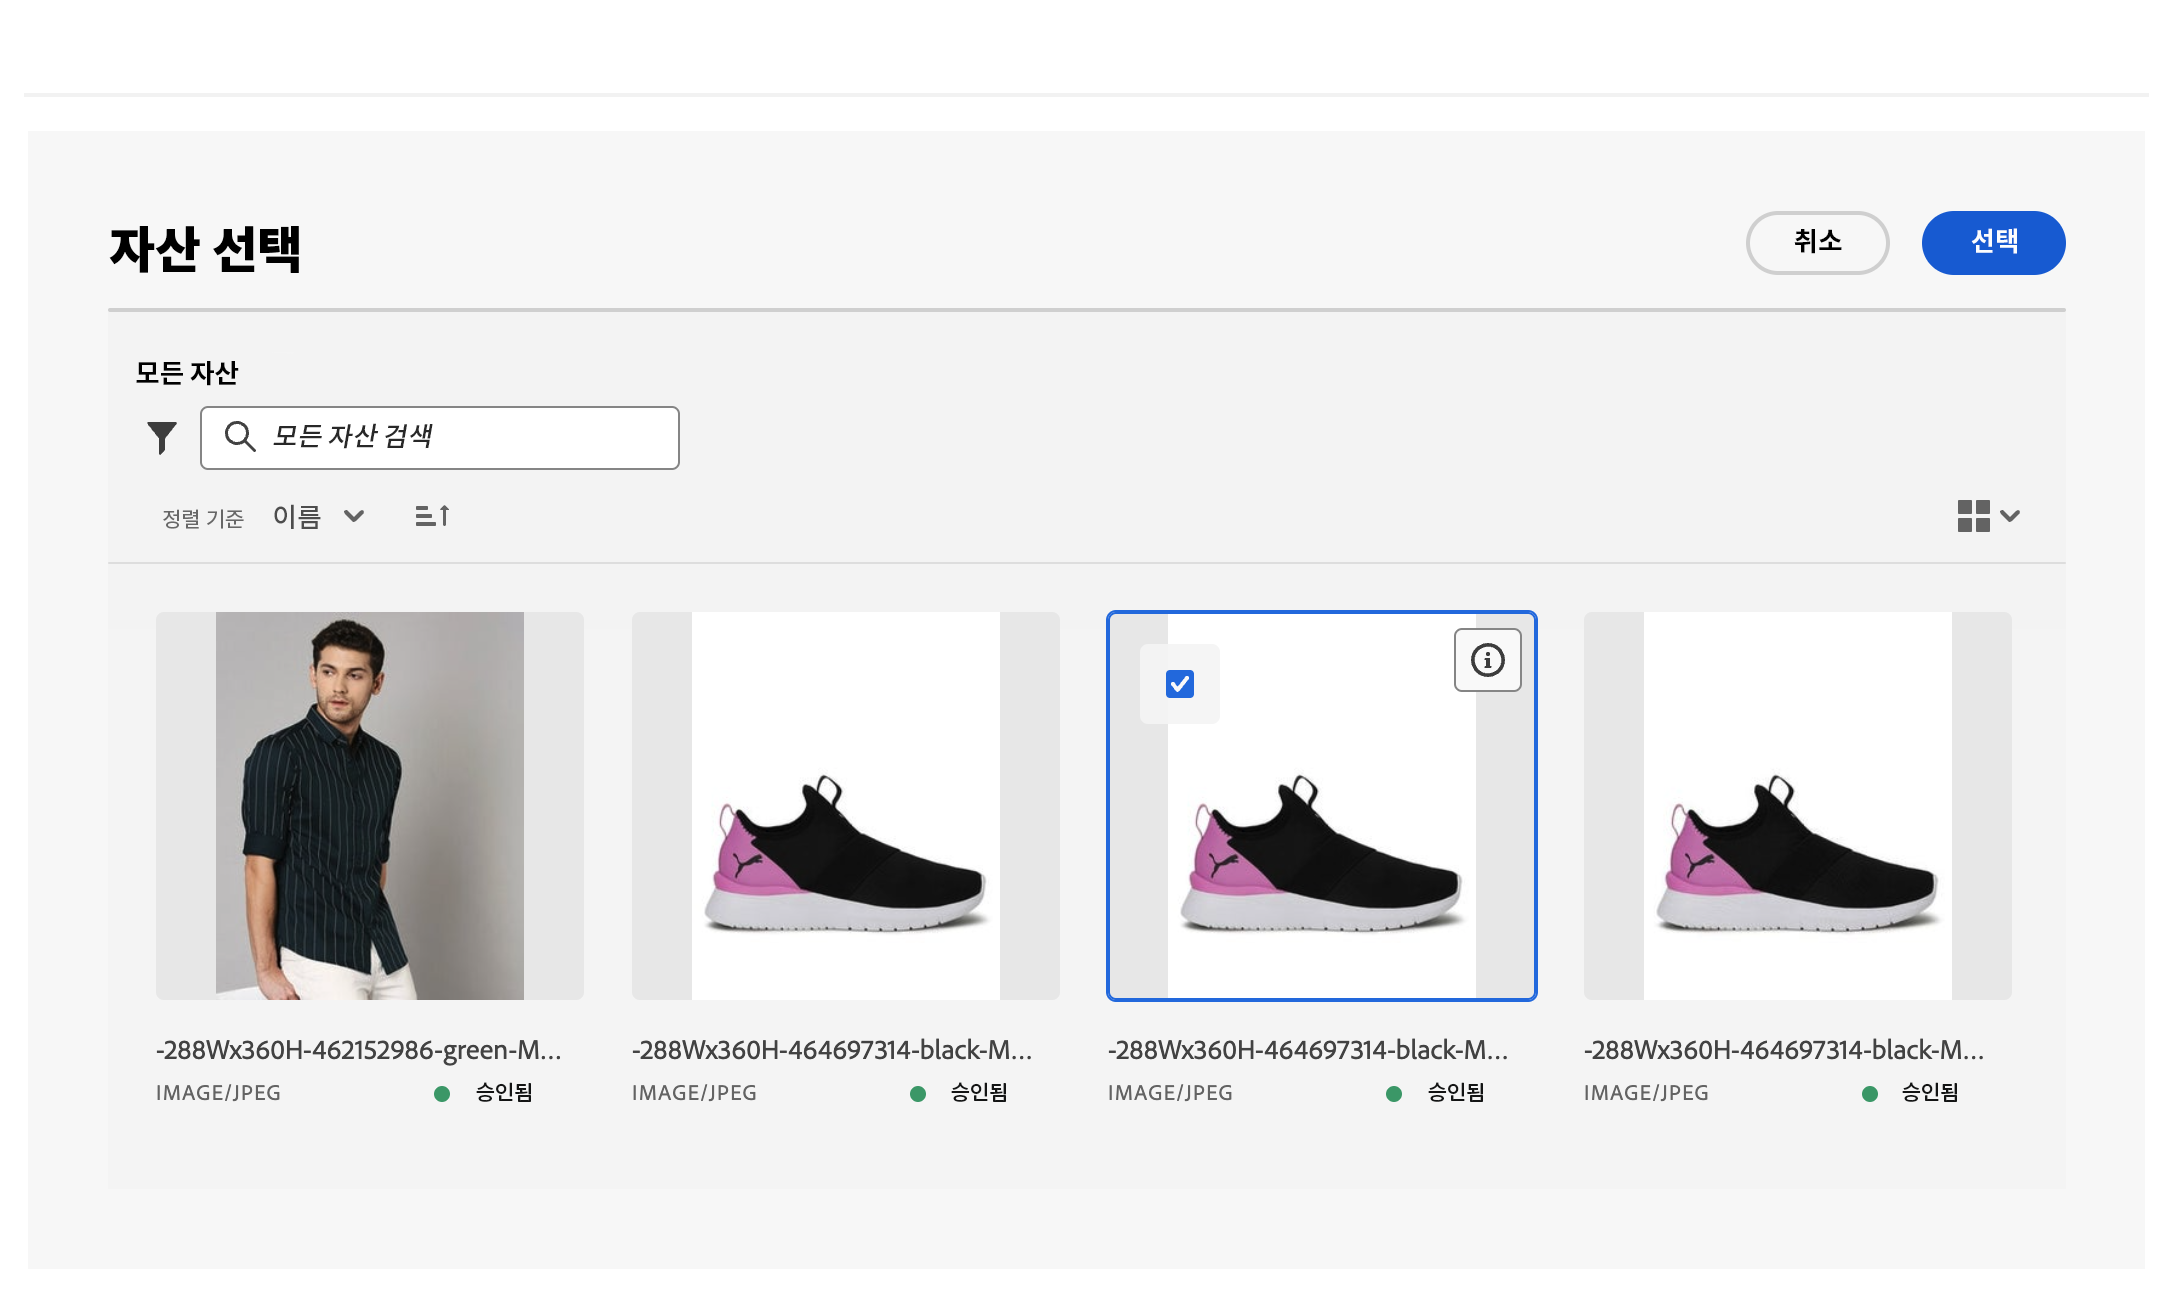Click the filter funnel icon
2176x1298 pixels.
click(162, 437)
